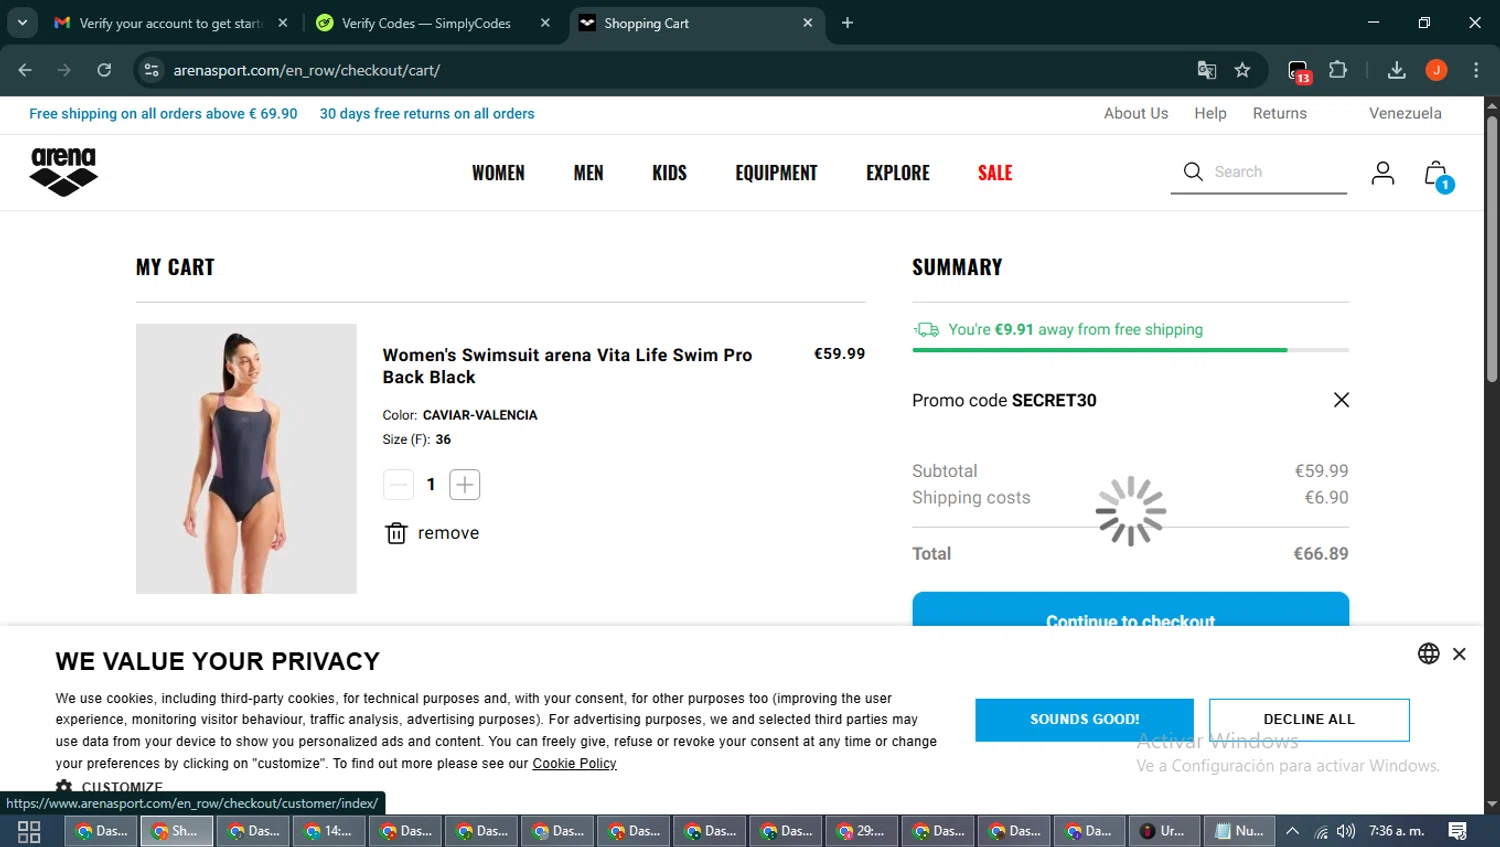Open the SALE menu
The height and width of the screenshot is (847, 1500).
(995, 173)
